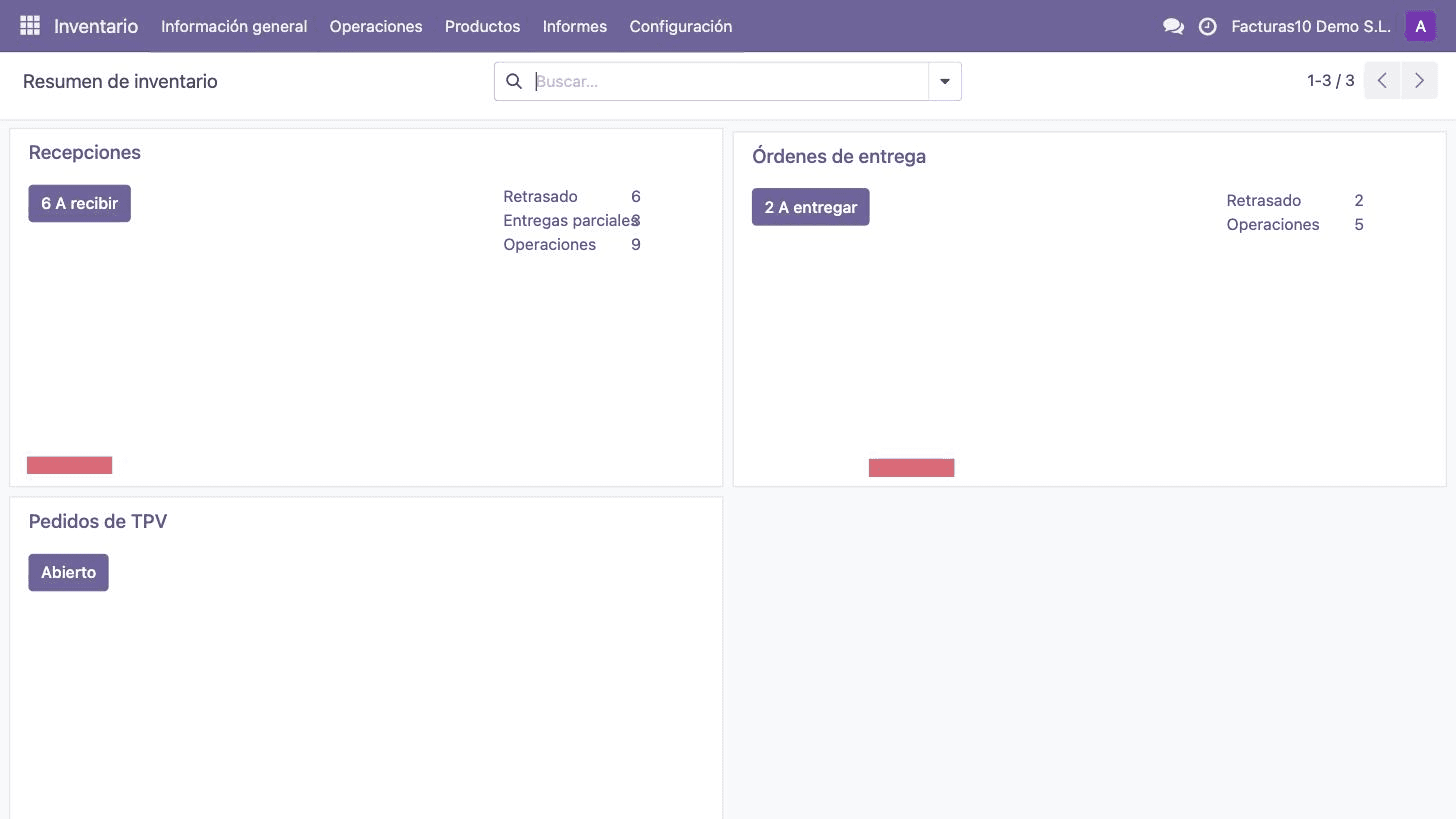Click Retrasado in Recepciones card
Screen dimensions: 1456x819
(540, 196)
